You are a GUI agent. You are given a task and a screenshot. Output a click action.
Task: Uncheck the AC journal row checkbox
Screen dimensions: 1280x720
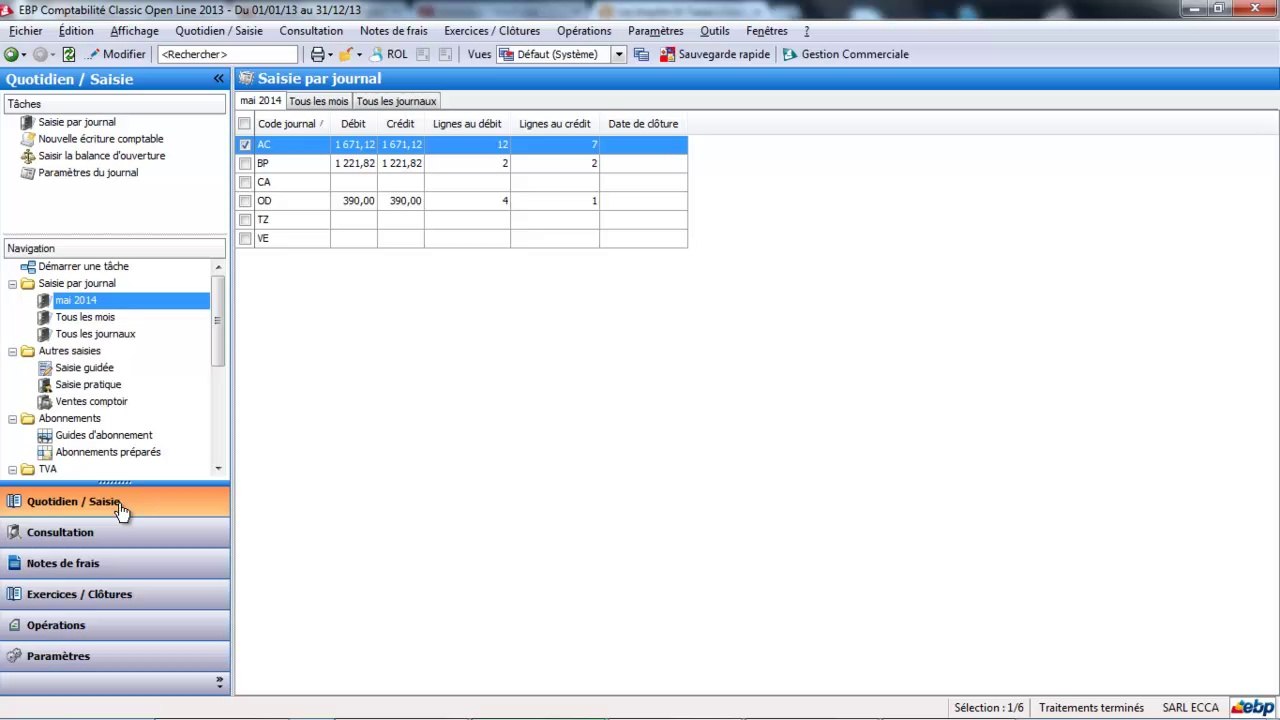pos(245,145)
